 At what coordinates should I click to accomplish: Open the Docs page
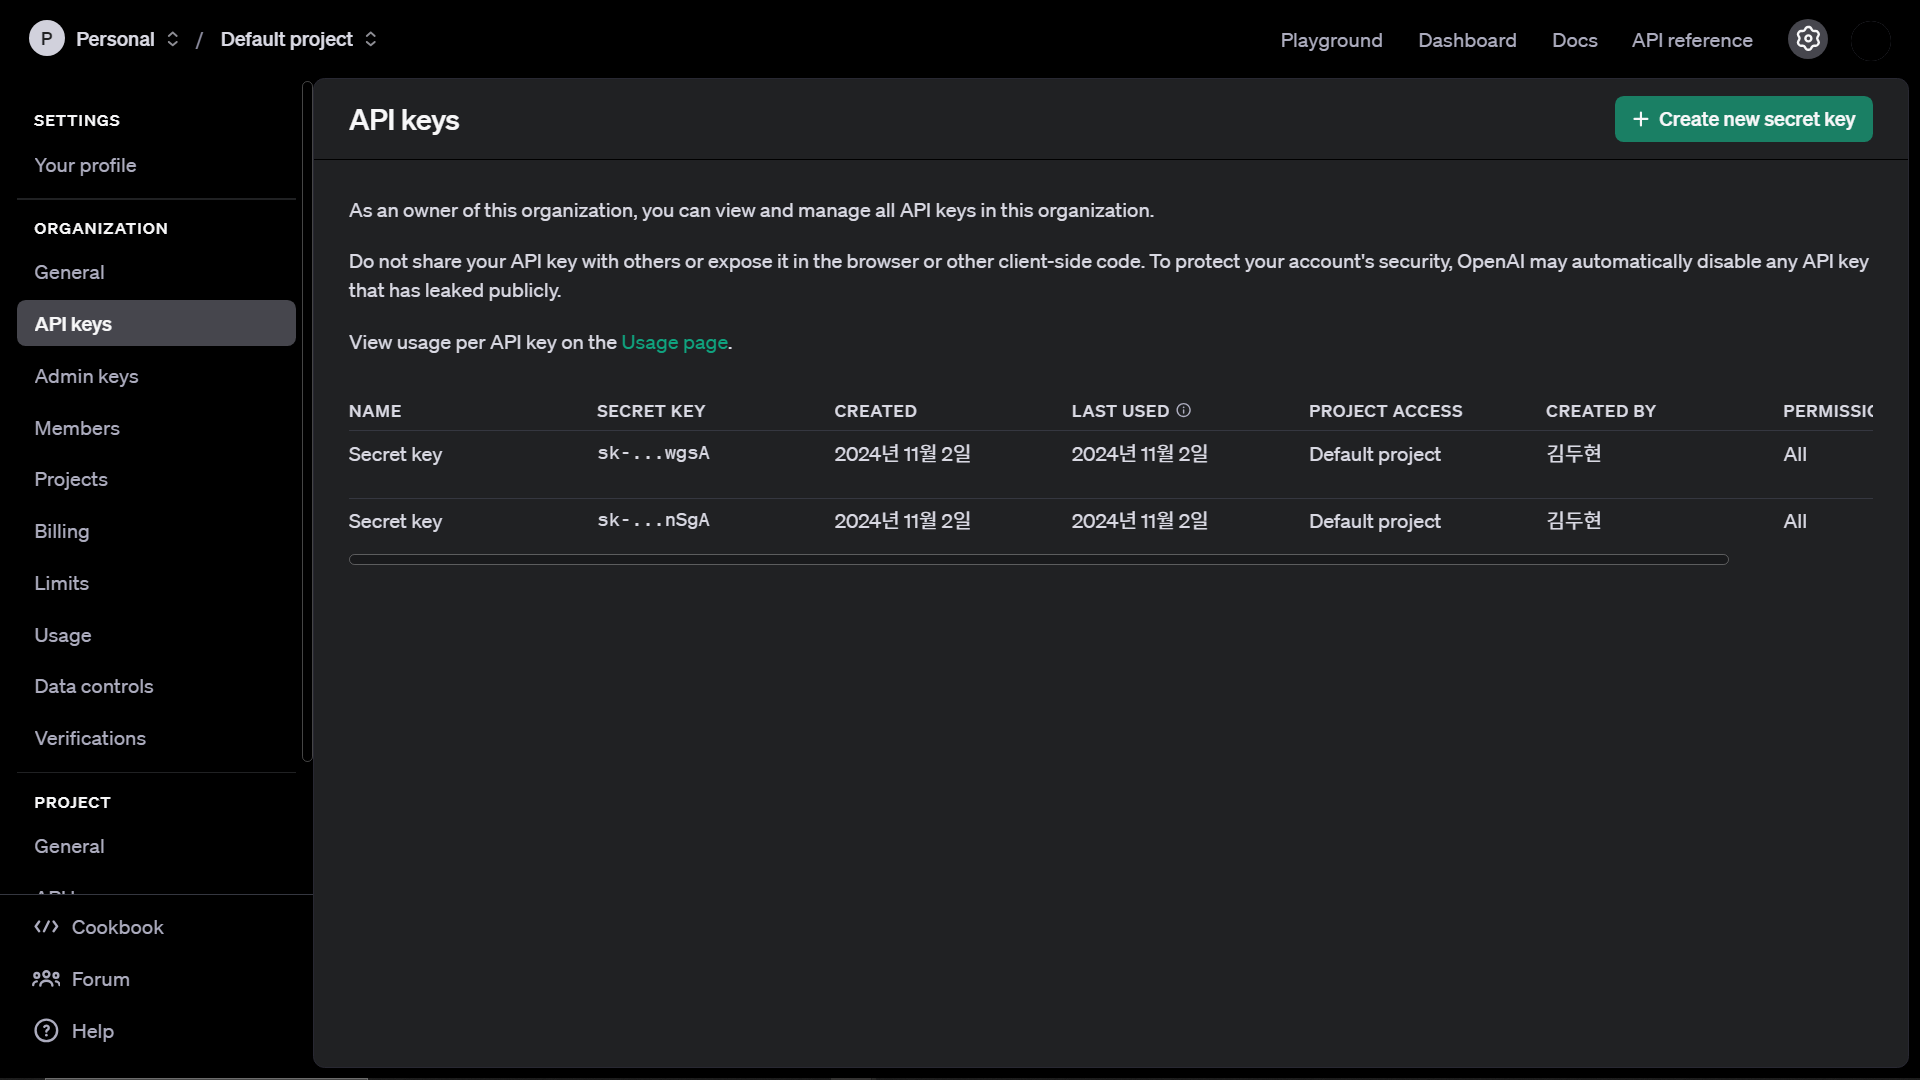1574,41
